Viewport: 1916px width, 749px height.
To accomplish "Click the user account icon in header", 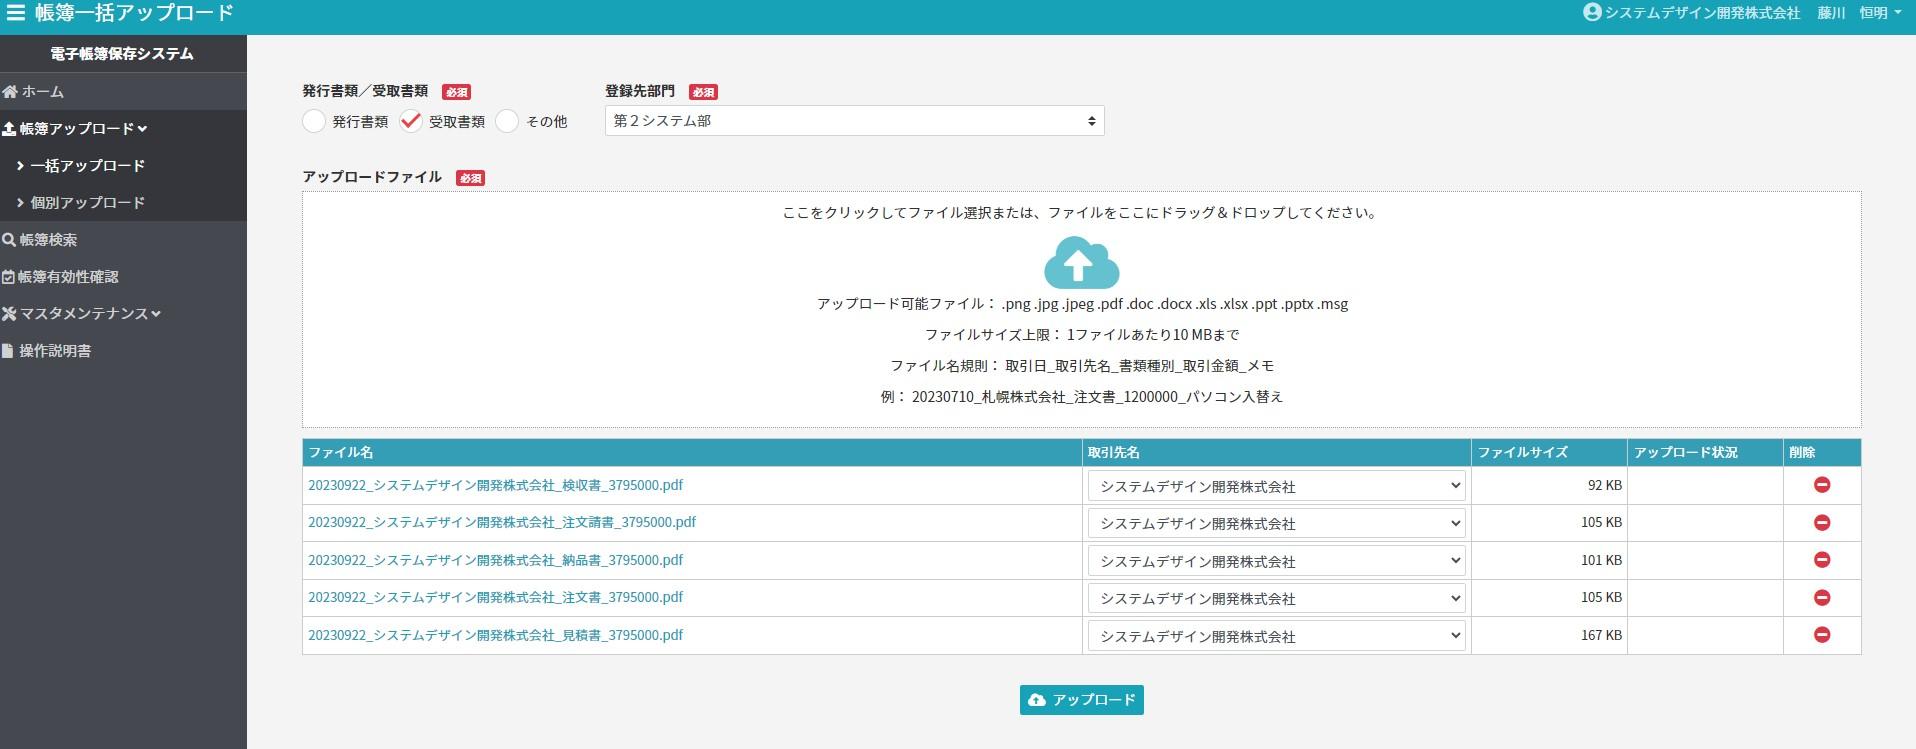I will click(x=1592, y=13).
